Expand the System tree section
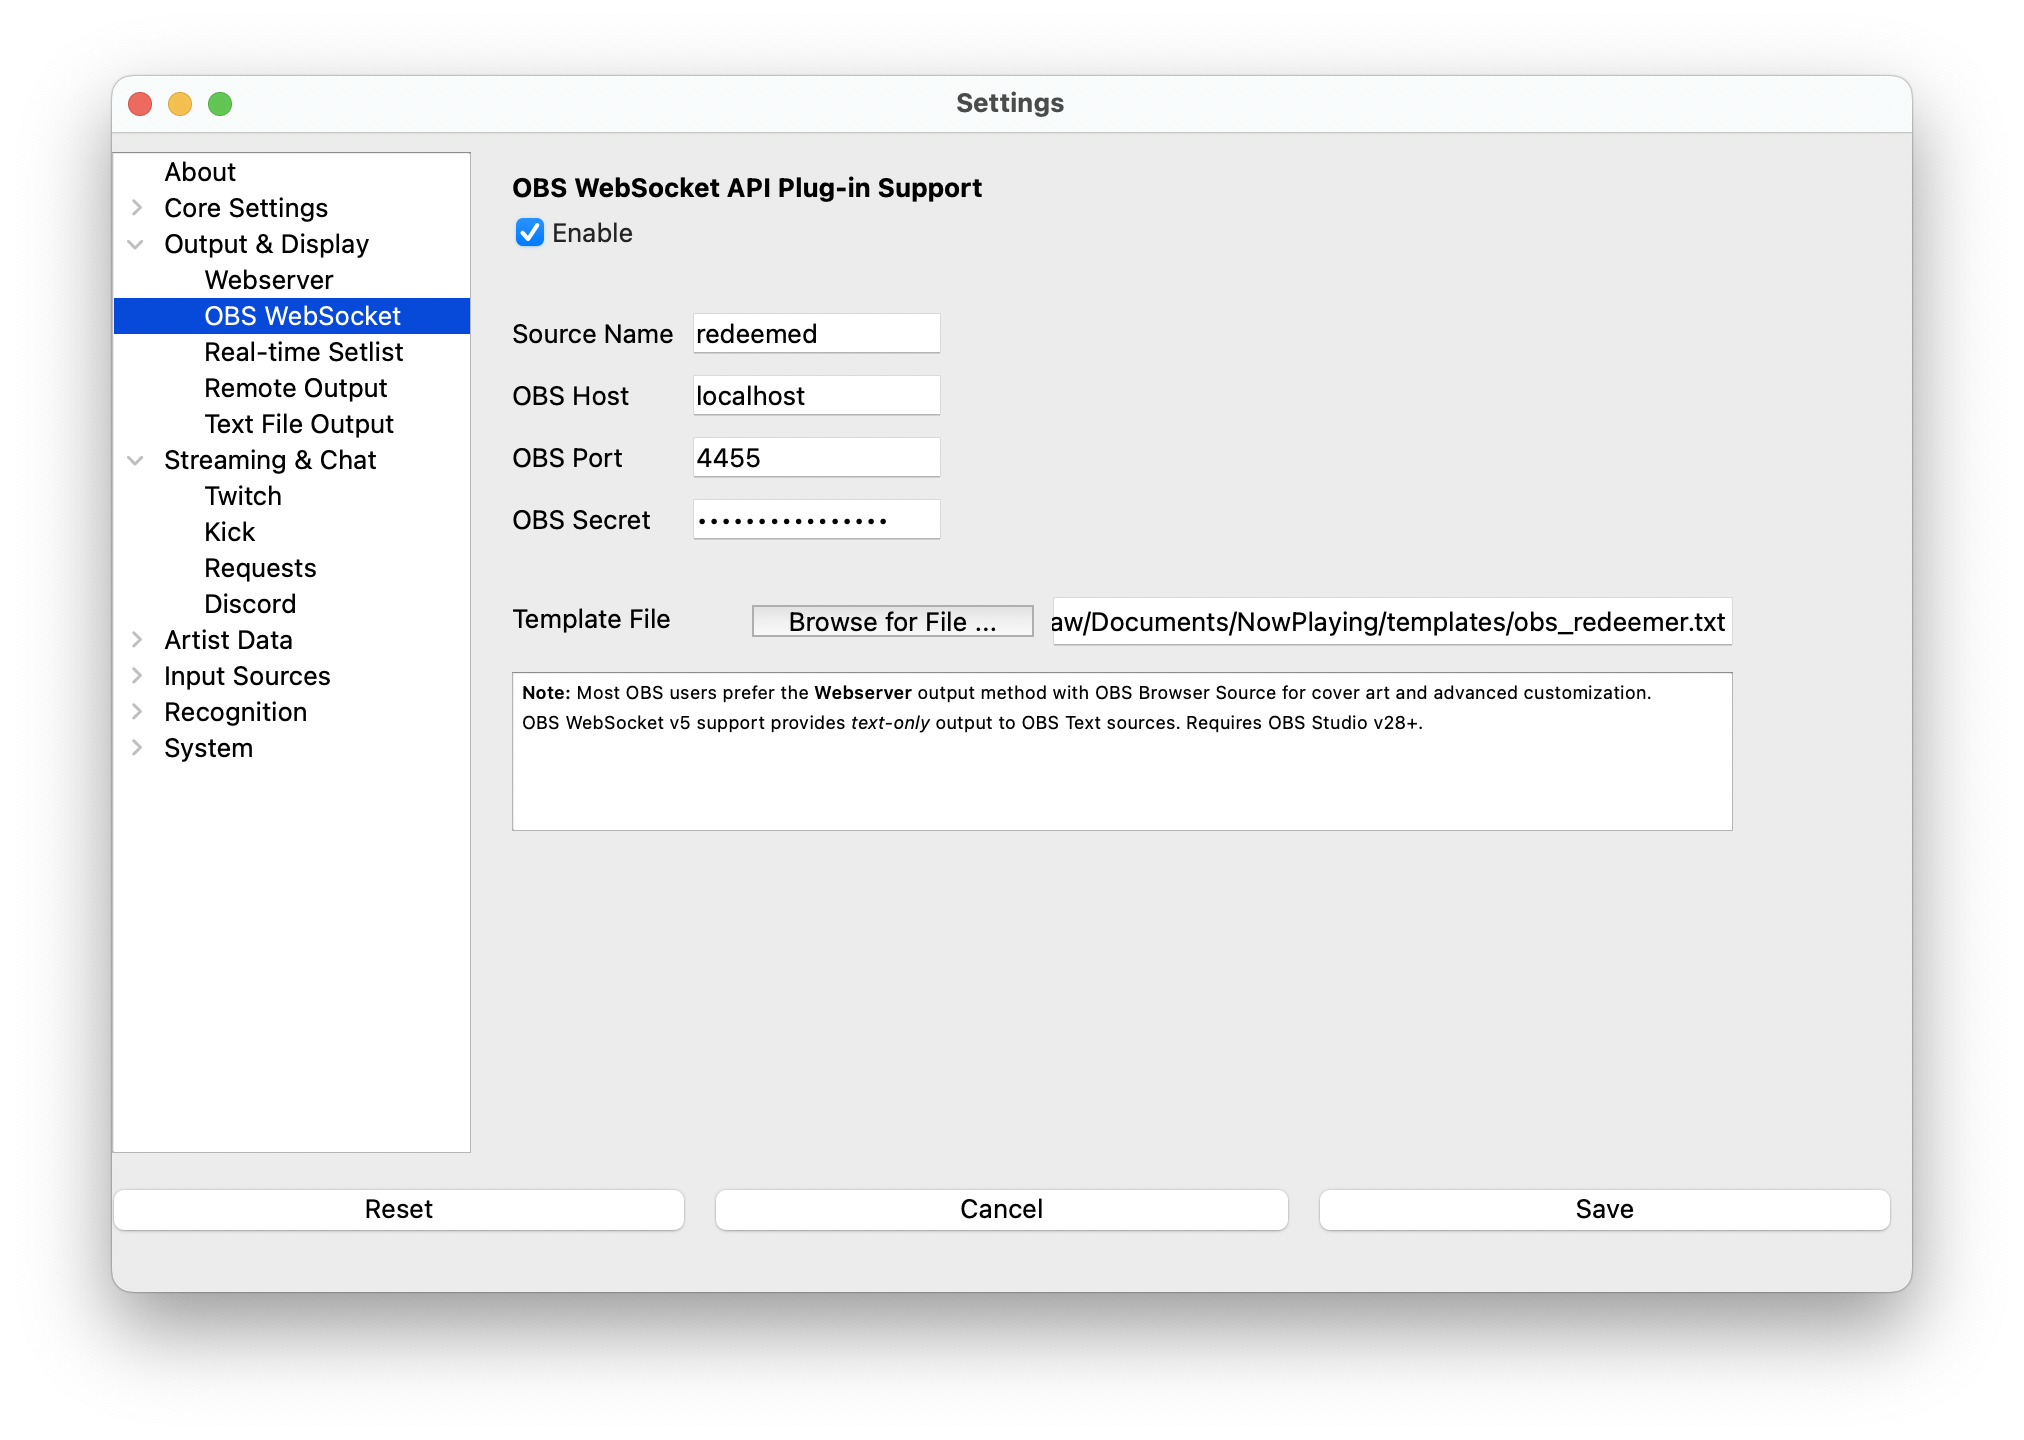The image size is (2024, 1440). [137, 748]
